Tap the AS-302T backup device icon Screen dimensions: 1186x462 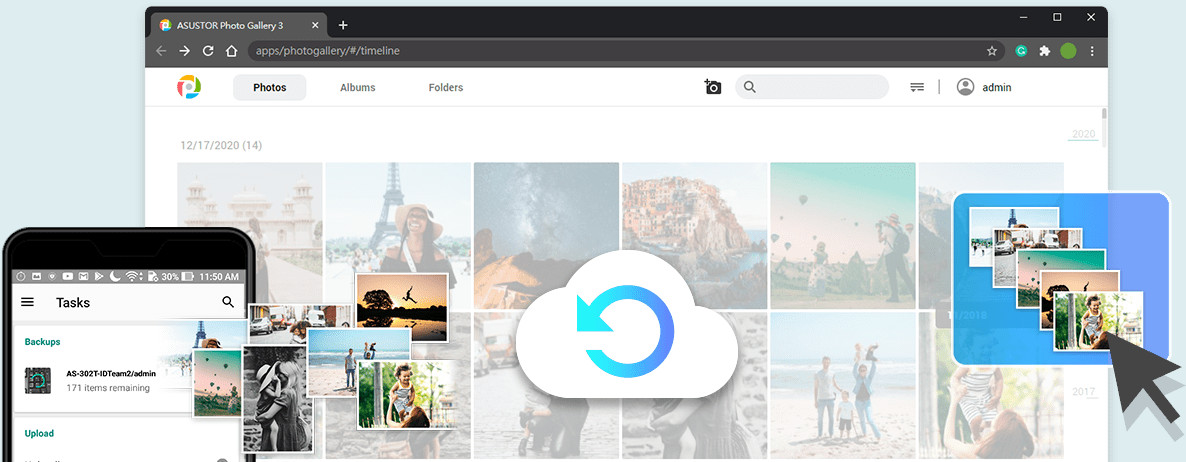click(x=38, y=380)
